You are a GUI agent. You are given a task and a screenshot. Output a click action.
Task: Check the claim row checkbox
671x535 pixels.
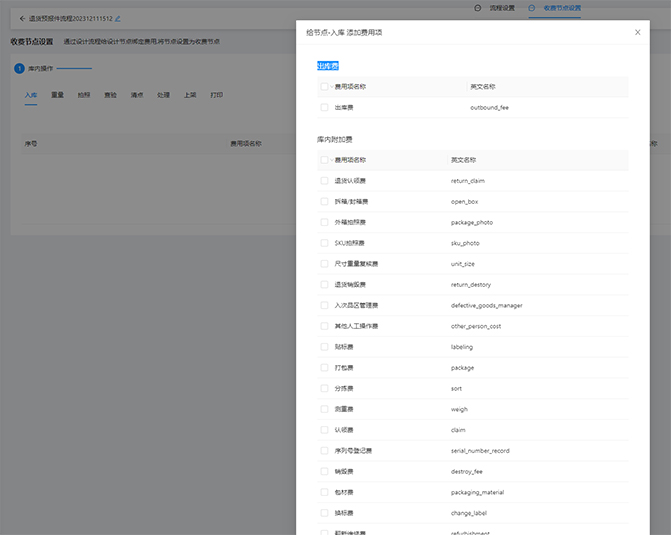pyautogui.click(x=324, y=430)
